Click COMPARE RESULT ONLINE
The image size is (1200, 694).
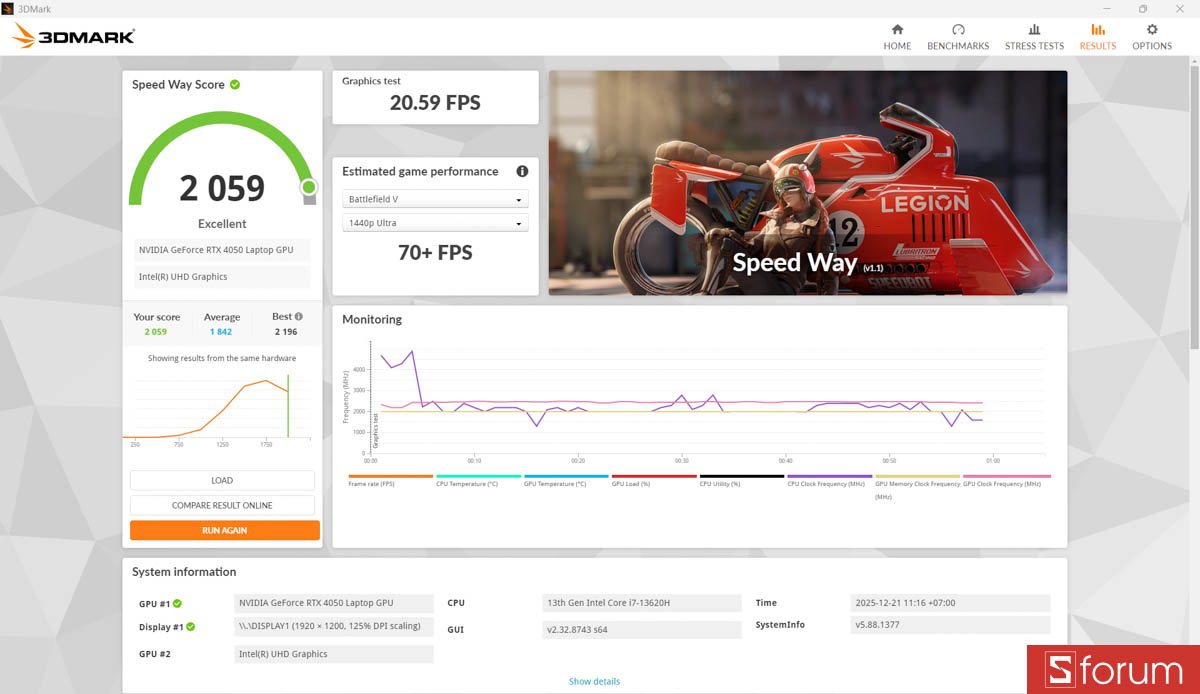click(x=222, y=505)
